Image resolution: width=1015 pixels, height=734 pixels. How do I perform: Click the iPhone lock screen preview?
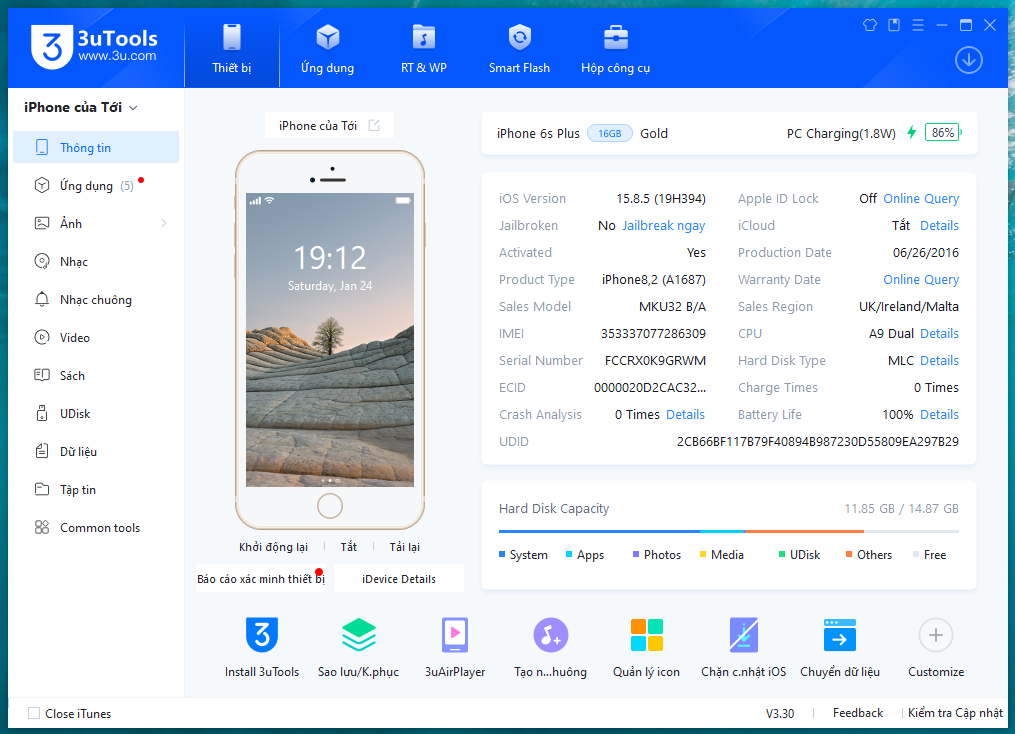(x=330, y=340)
